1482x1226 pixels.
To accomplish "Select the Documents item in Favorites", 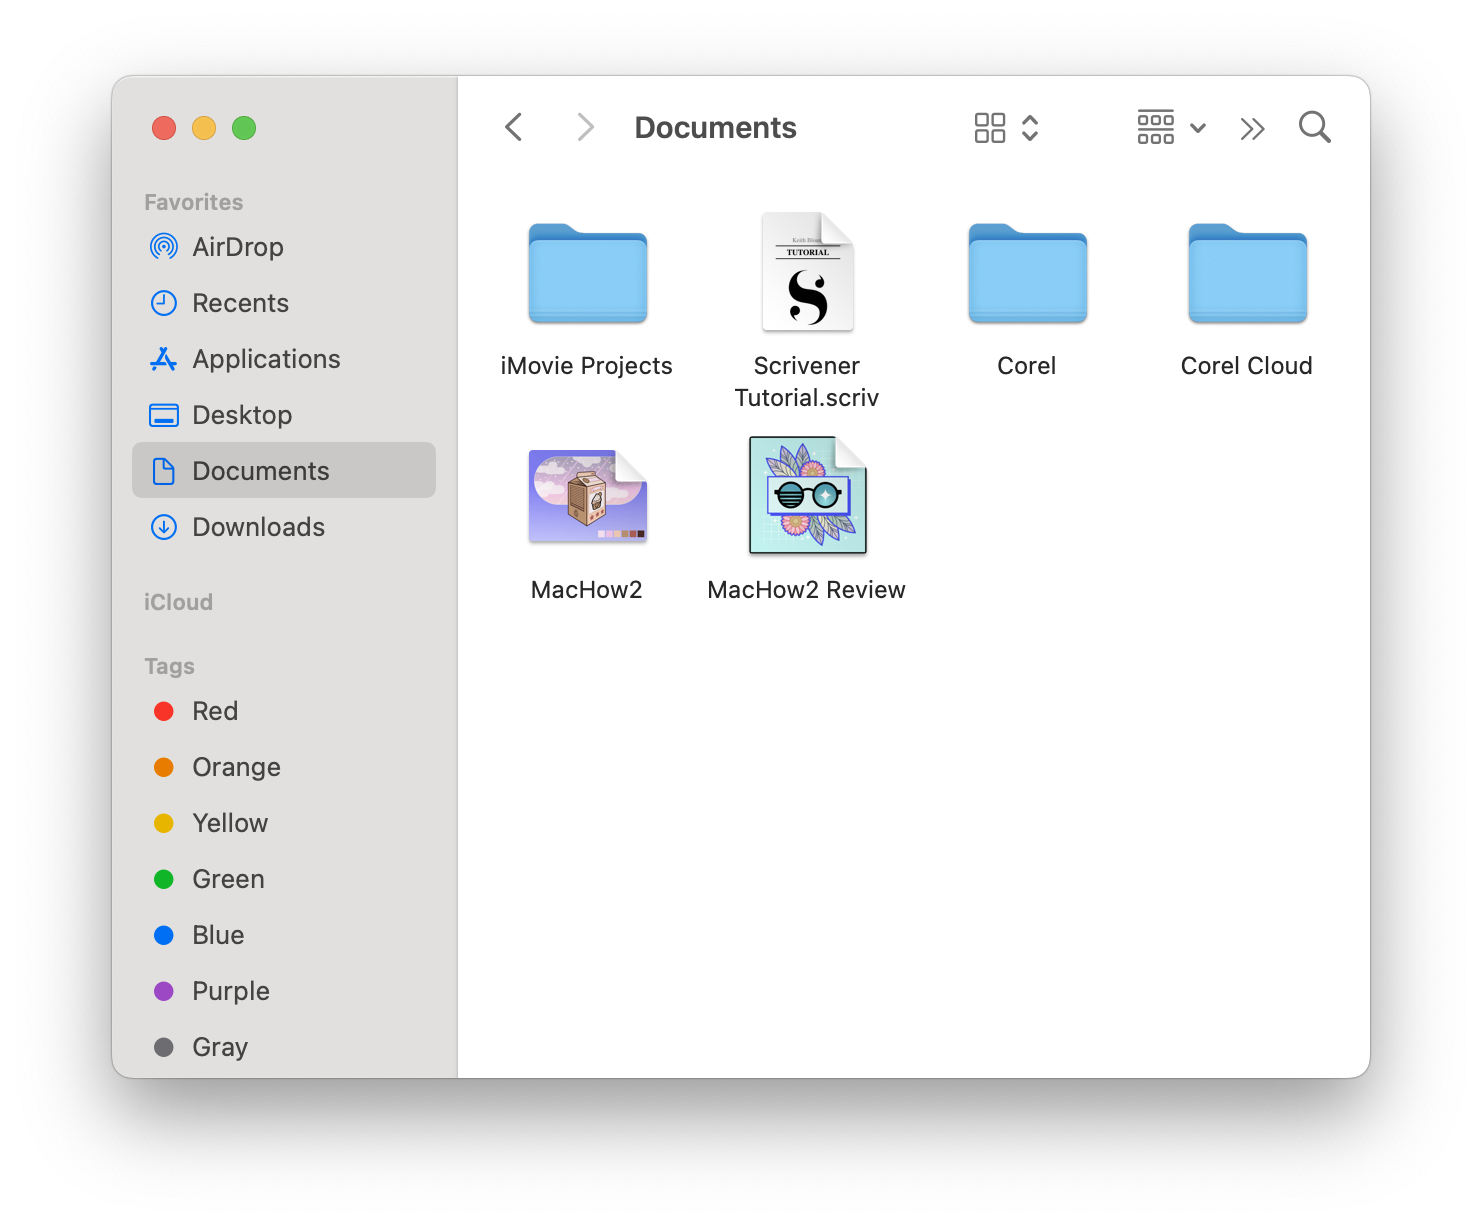I will point(260,470).
